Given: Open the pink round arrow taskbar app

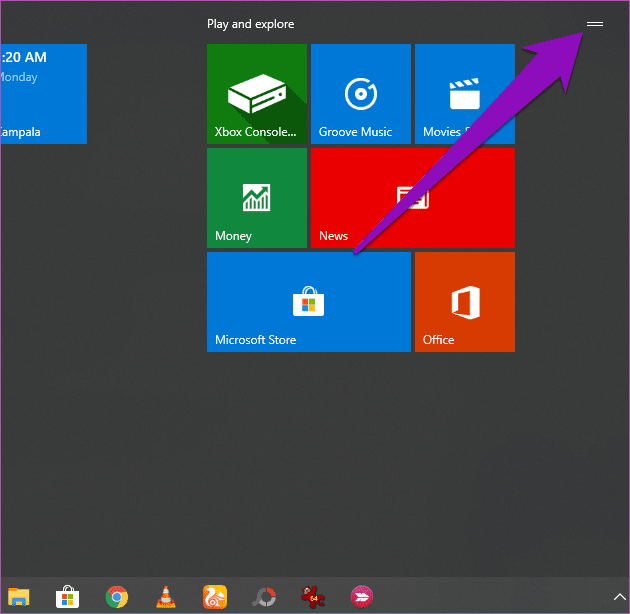Looking at the screenshot, I should click(362, 597).
